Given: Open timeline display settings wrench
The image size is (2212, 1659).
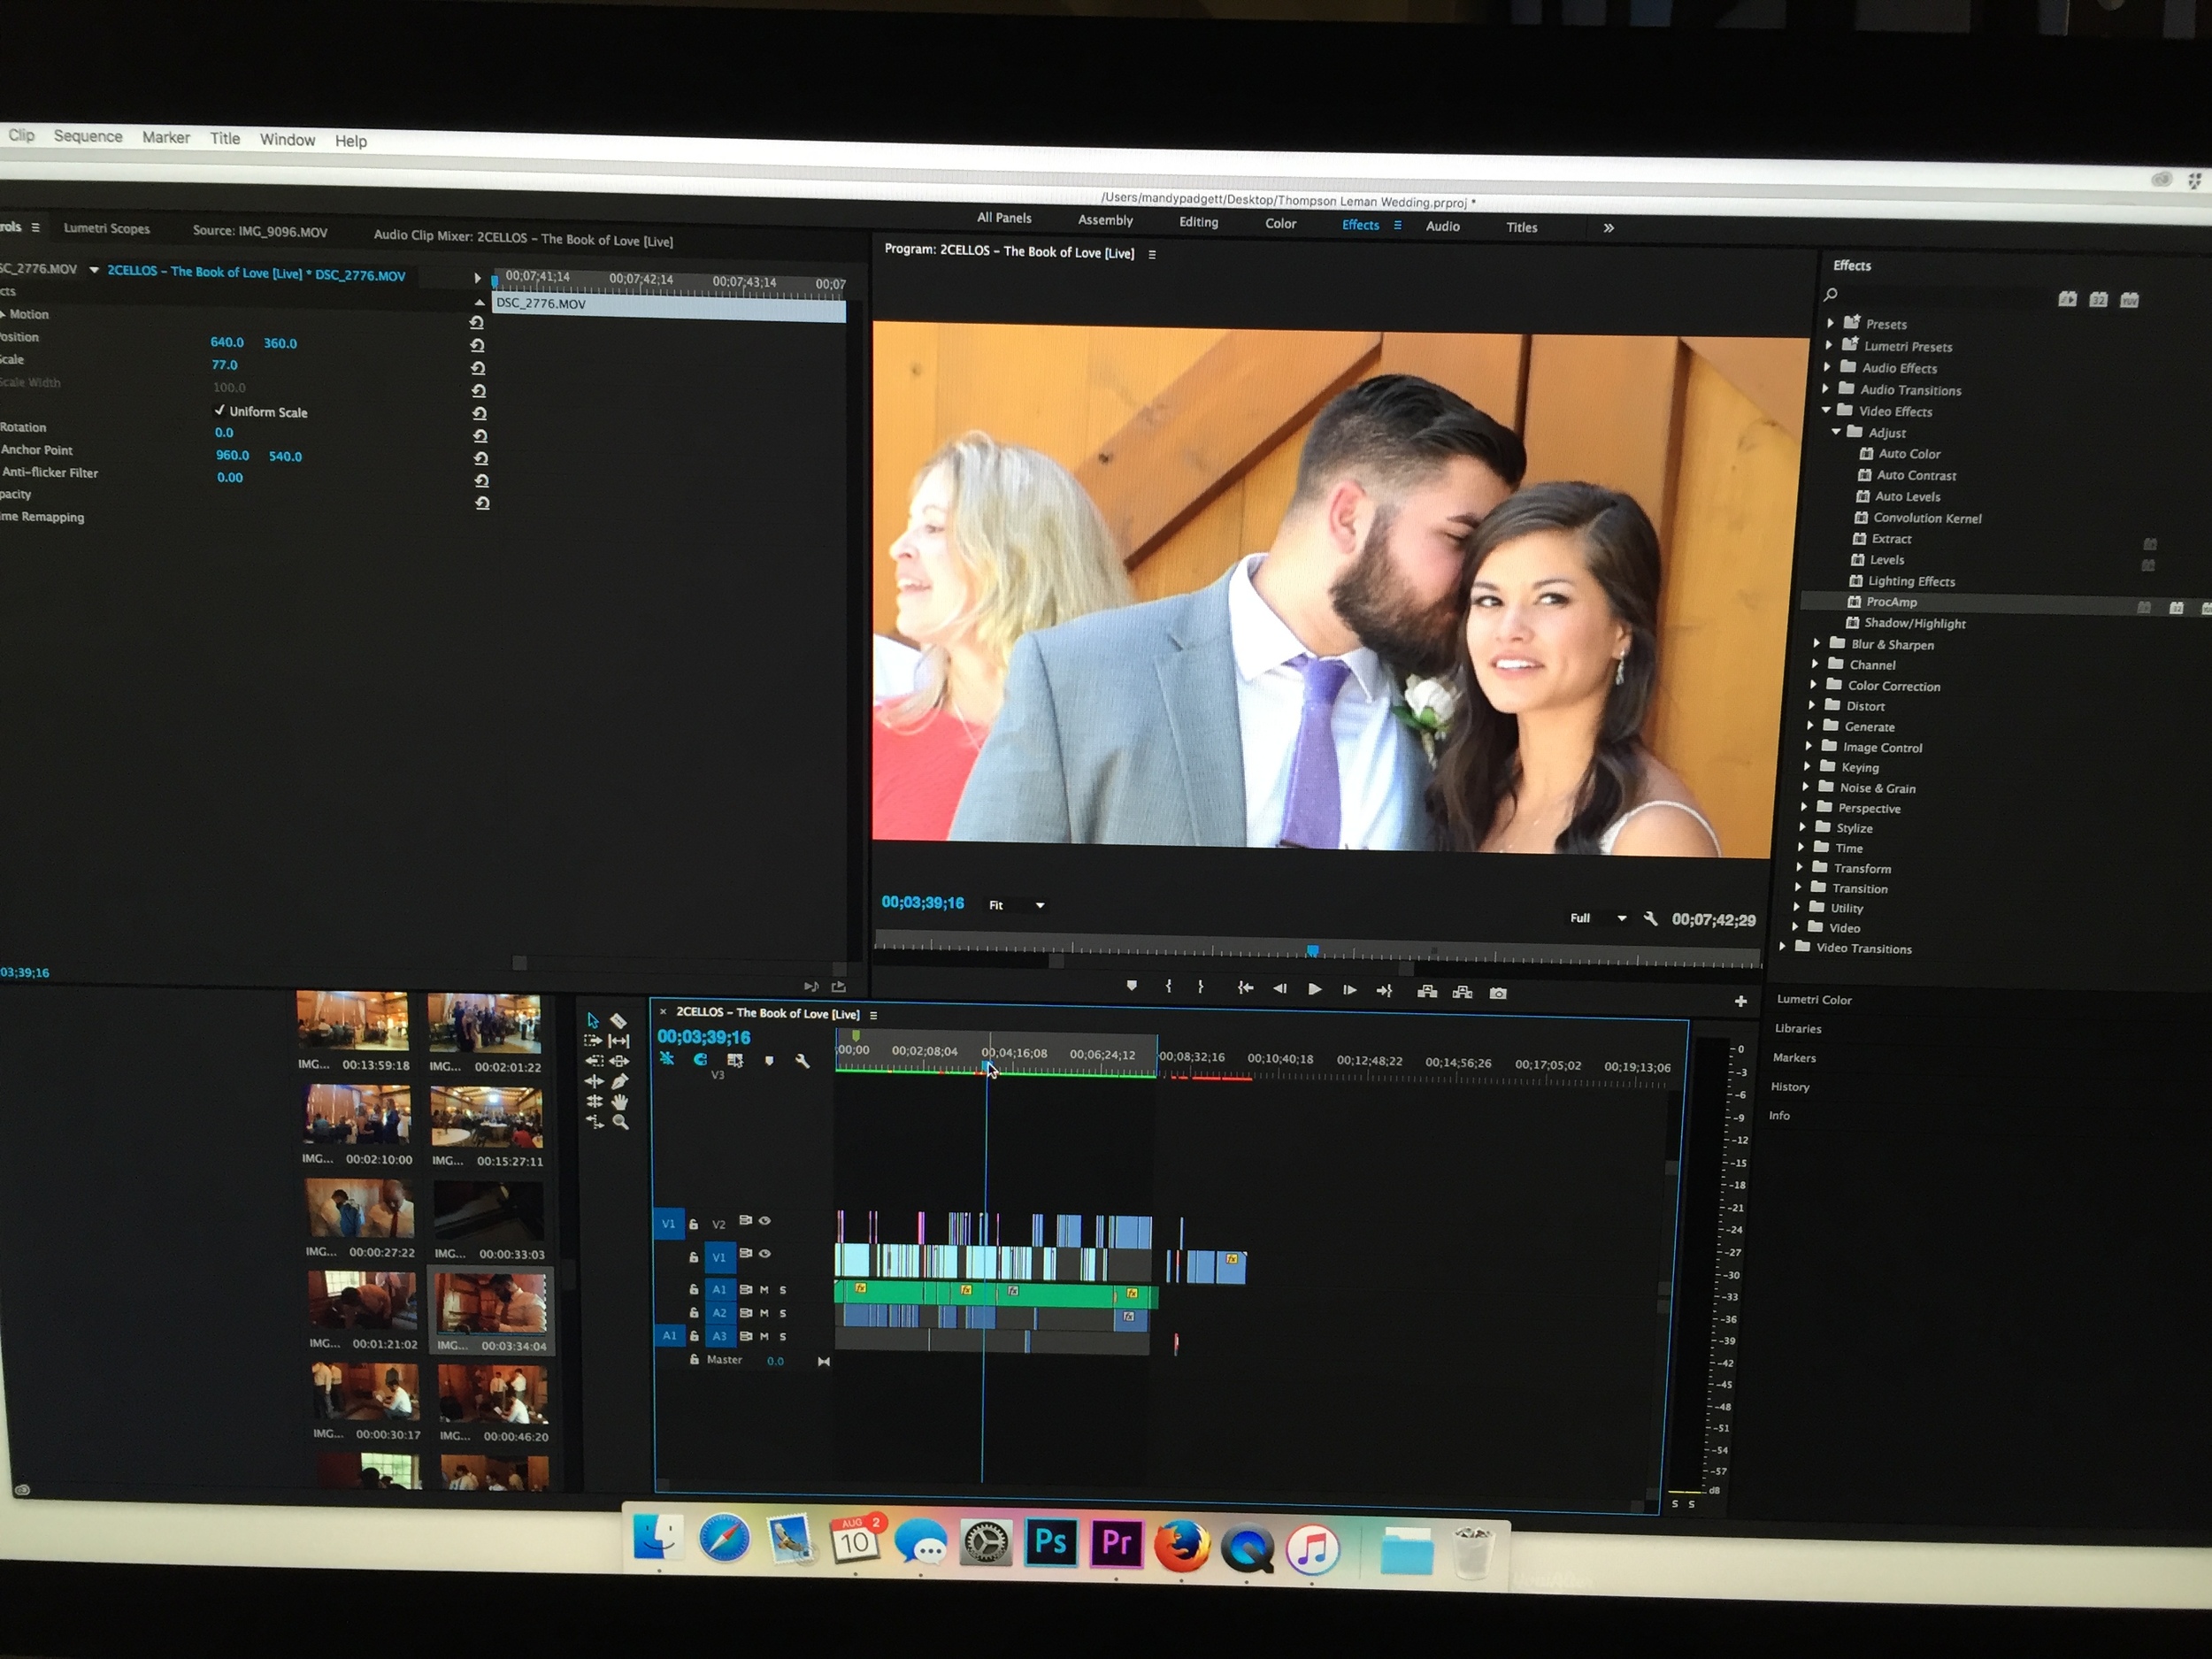Looking at the screenshot, I should point(802,1061).
